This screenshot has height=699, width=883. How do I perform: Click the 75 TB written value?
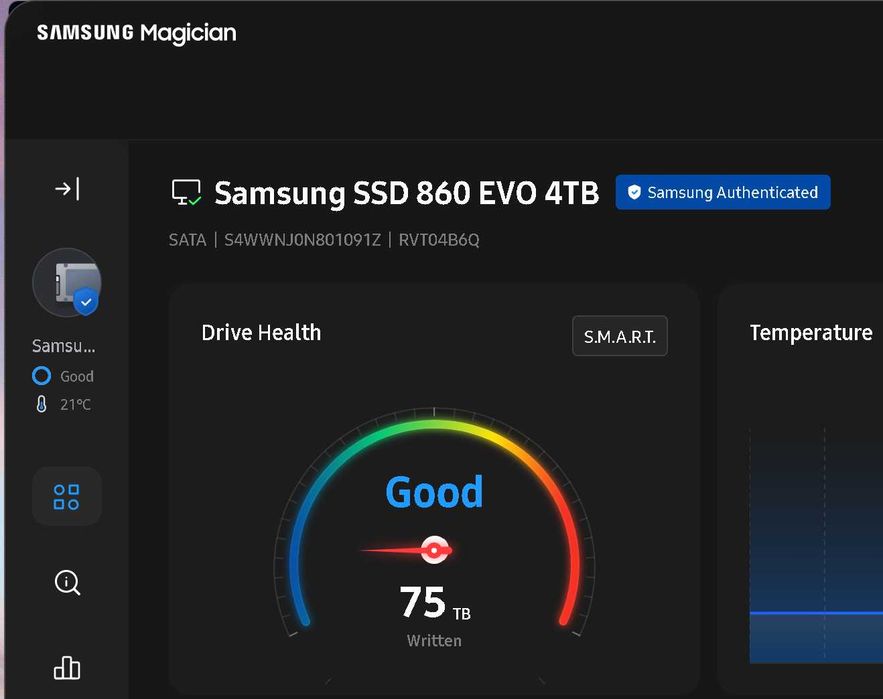[x=435, y=603]
